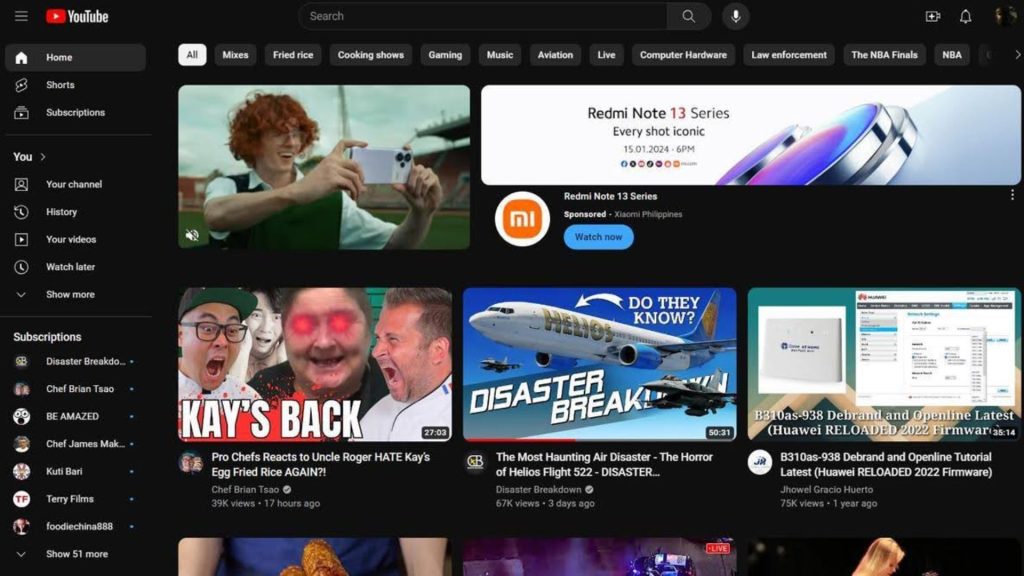Expand Show more in sidebar
Image resolution: width=1024 pixels, height=576 pixels.
(x=70, y=295)
